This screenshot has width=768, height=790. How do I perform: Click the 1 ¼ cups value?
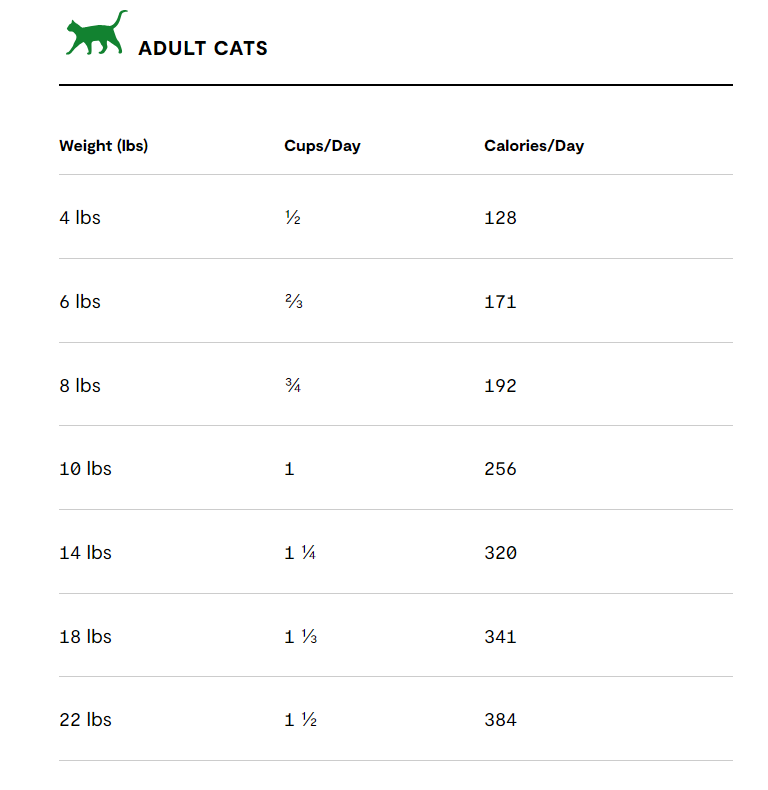pyautogui.click(x=300, y=553)
